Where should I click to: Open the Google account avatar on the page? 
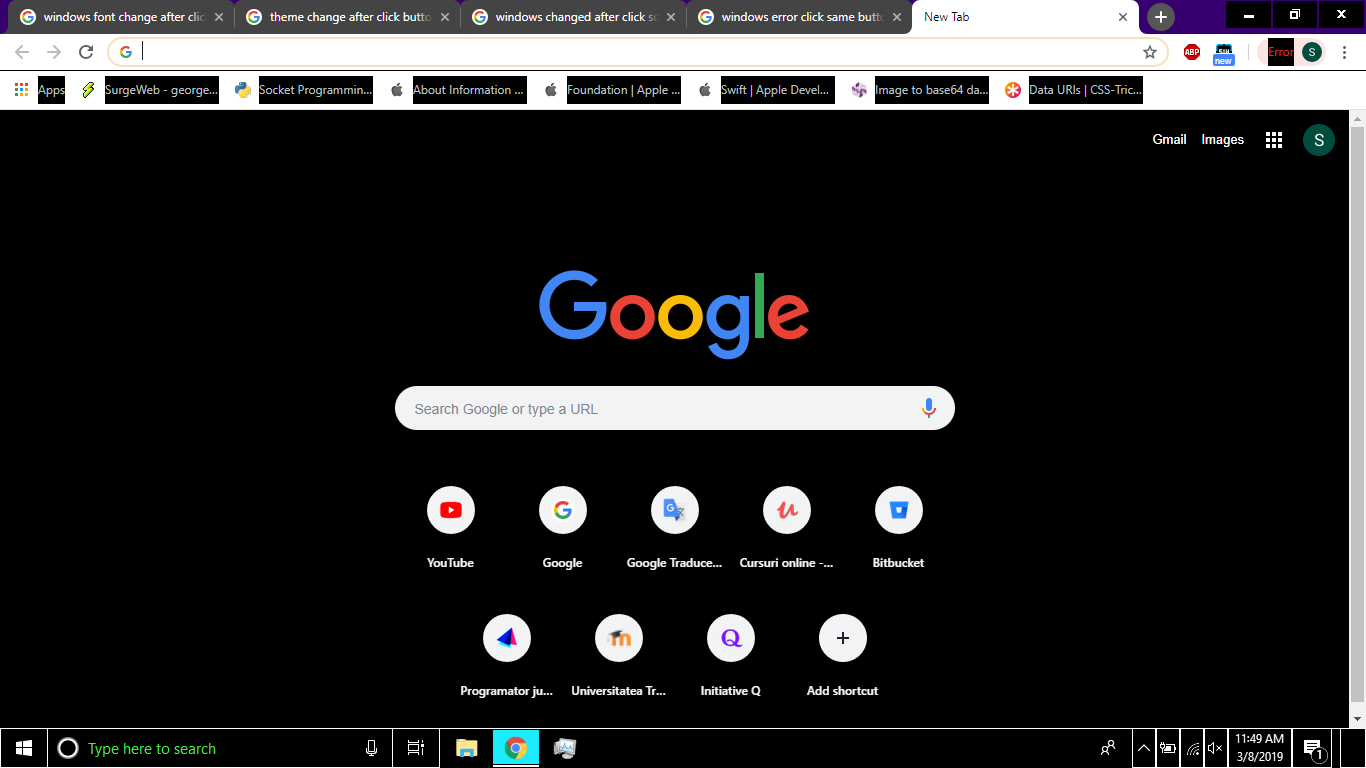click(1319, 140)
